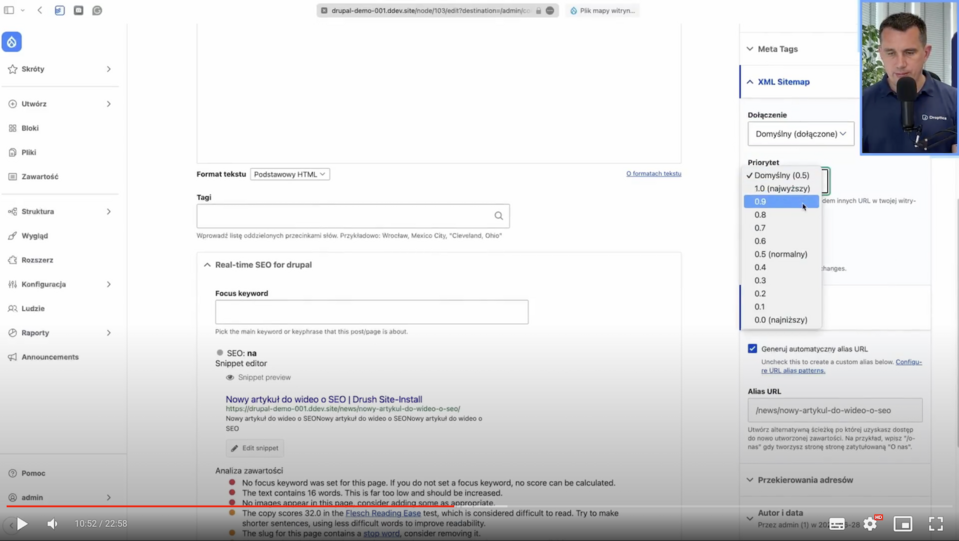
Task: Uncheck Generuj automatyczny alias URL
Action: [752, 348]
